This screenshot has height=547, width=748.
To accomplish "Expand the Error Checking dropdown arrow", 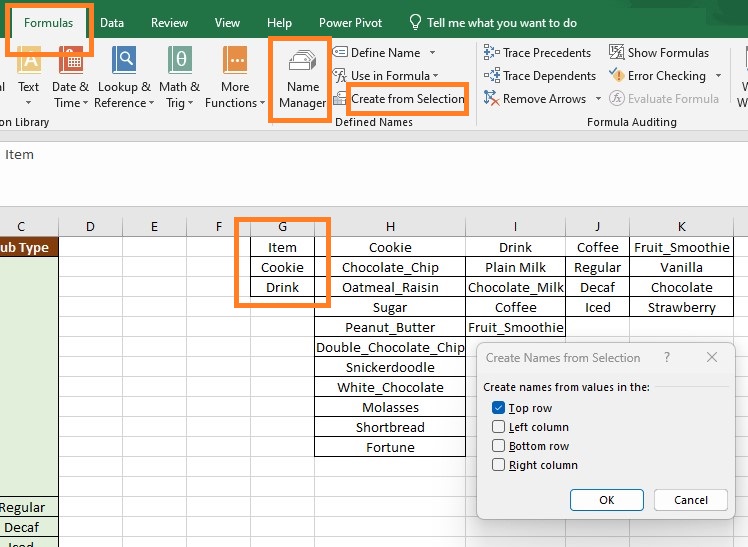I will [718, 75].
